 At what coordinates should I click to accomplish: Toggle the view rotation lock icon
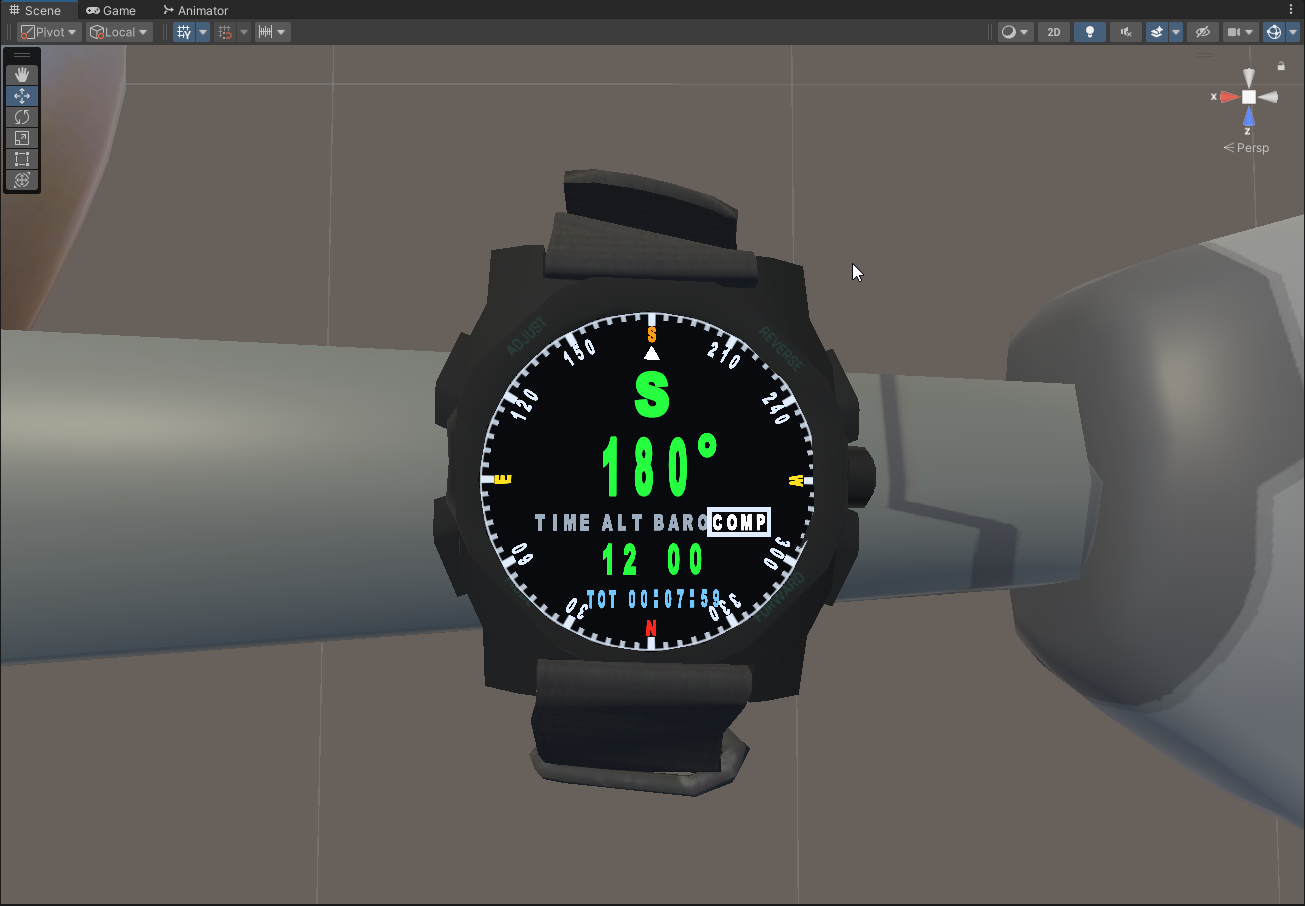coord(1281,66)
